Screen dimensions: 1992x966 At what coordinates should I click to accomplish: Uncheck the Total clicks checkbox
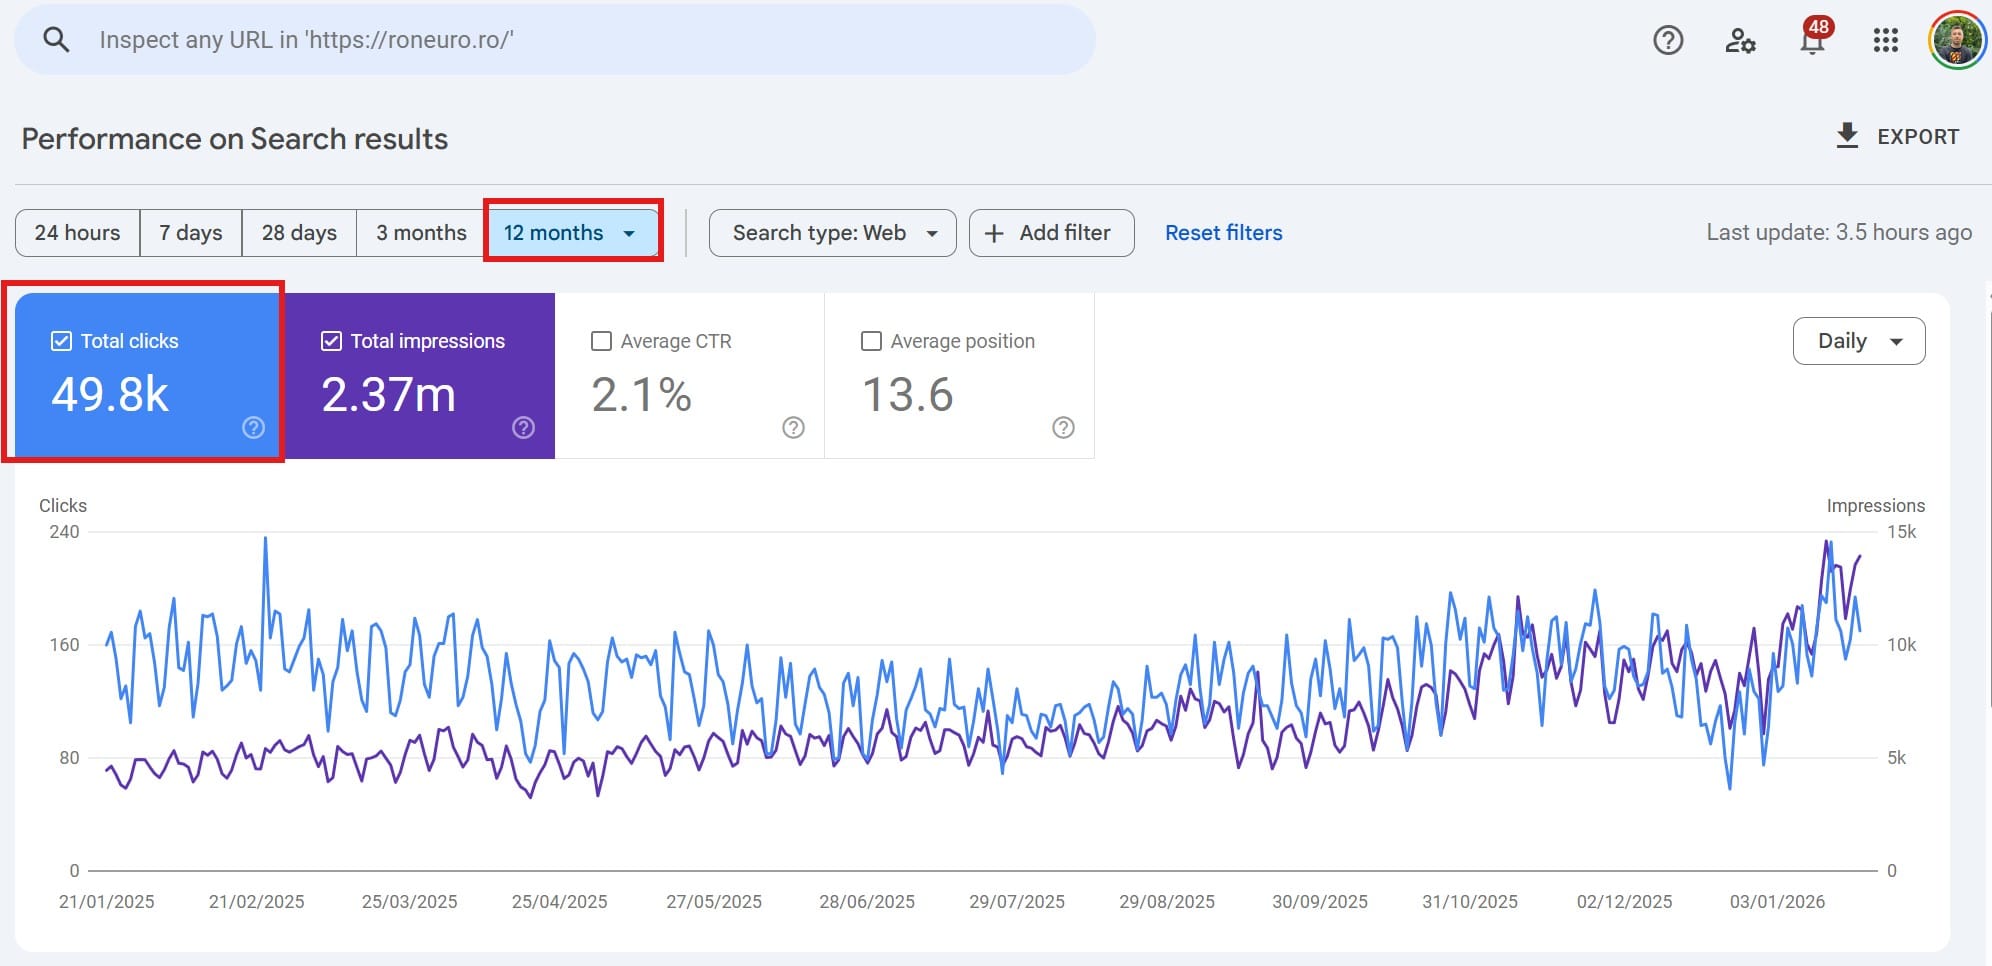[61, 341]
